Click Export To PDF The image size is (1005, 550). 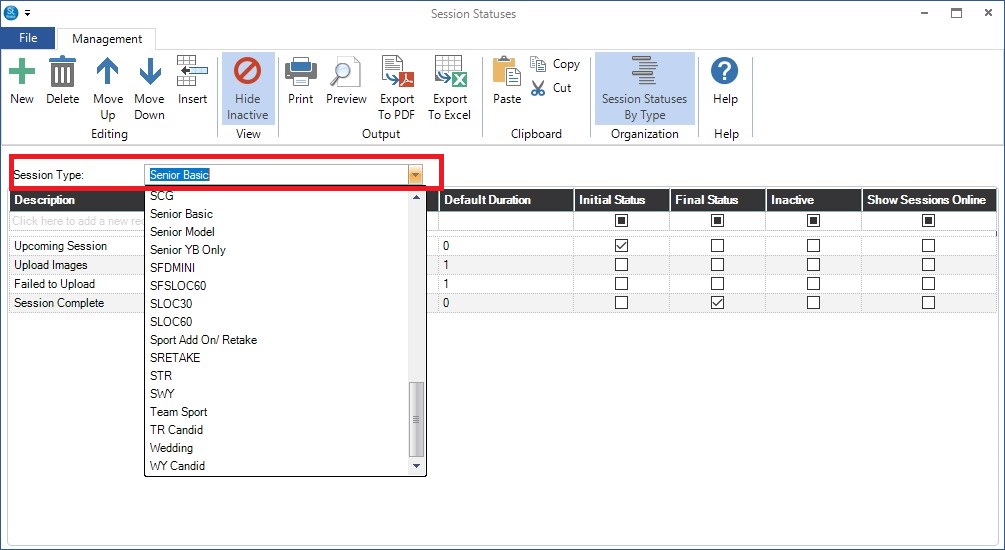(397, 88)
